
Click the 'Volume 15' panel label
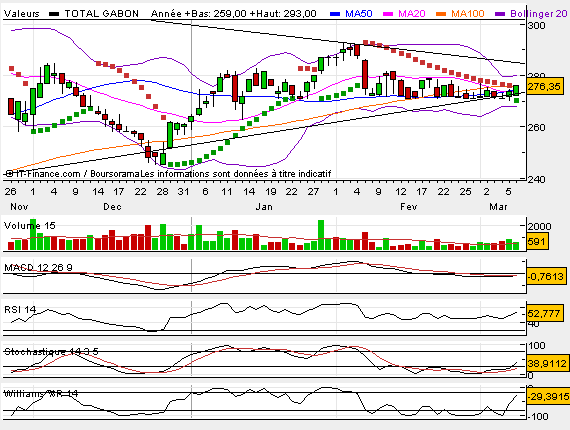click(29, 226)
